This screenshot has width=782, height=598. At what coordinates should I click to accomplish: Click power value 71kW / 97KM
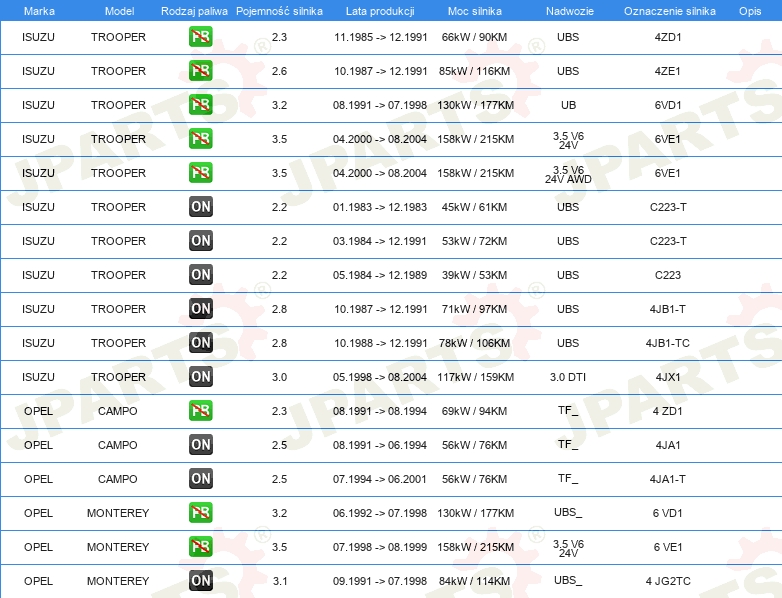point(474,309)
